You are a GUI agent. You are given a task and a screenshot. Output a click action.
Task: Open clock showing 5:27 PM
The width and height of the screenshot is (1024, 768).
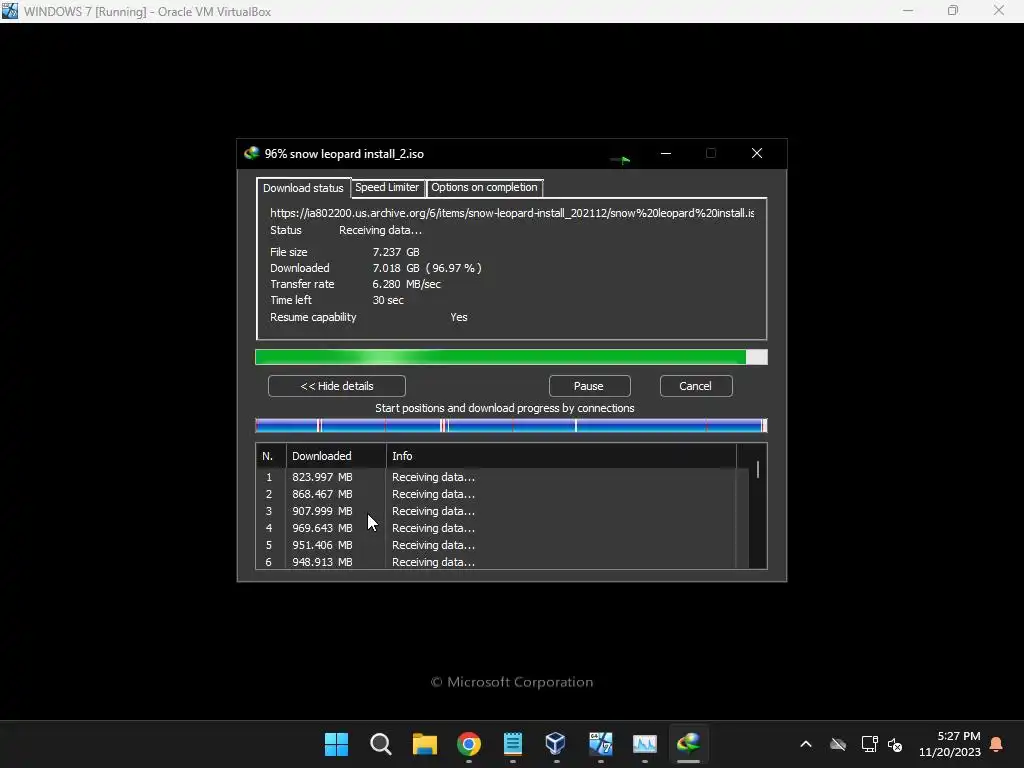950,744
